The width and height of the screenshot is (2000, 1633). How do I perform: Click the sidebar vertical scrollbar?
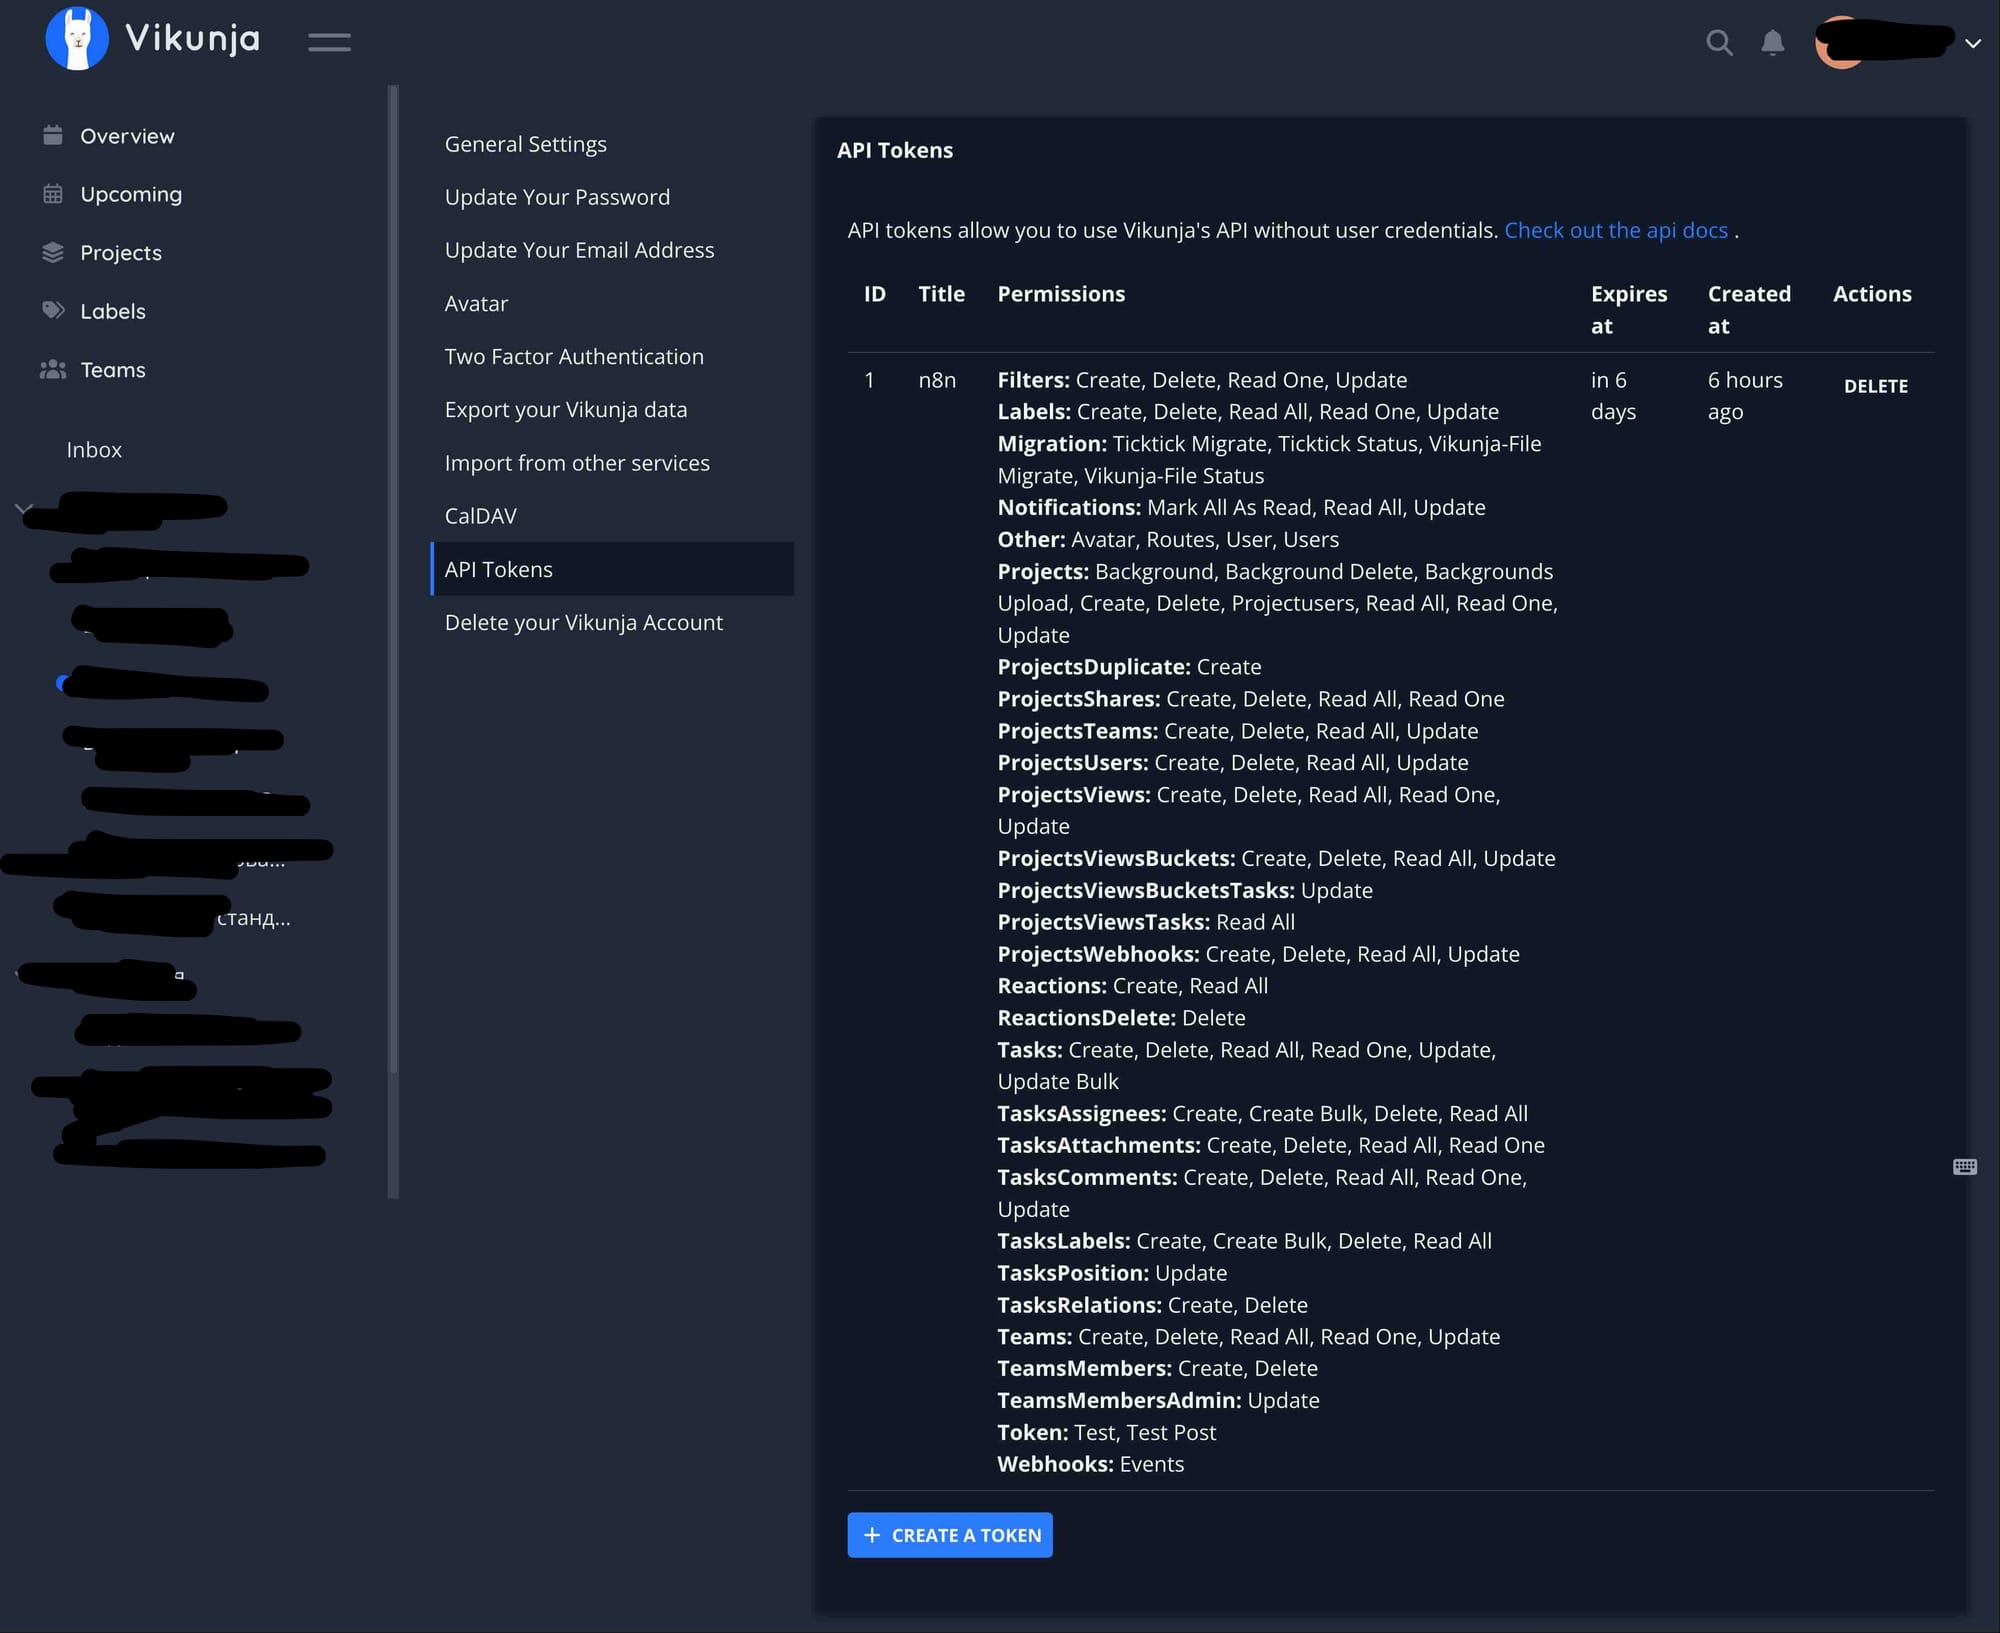coord(393,640)
